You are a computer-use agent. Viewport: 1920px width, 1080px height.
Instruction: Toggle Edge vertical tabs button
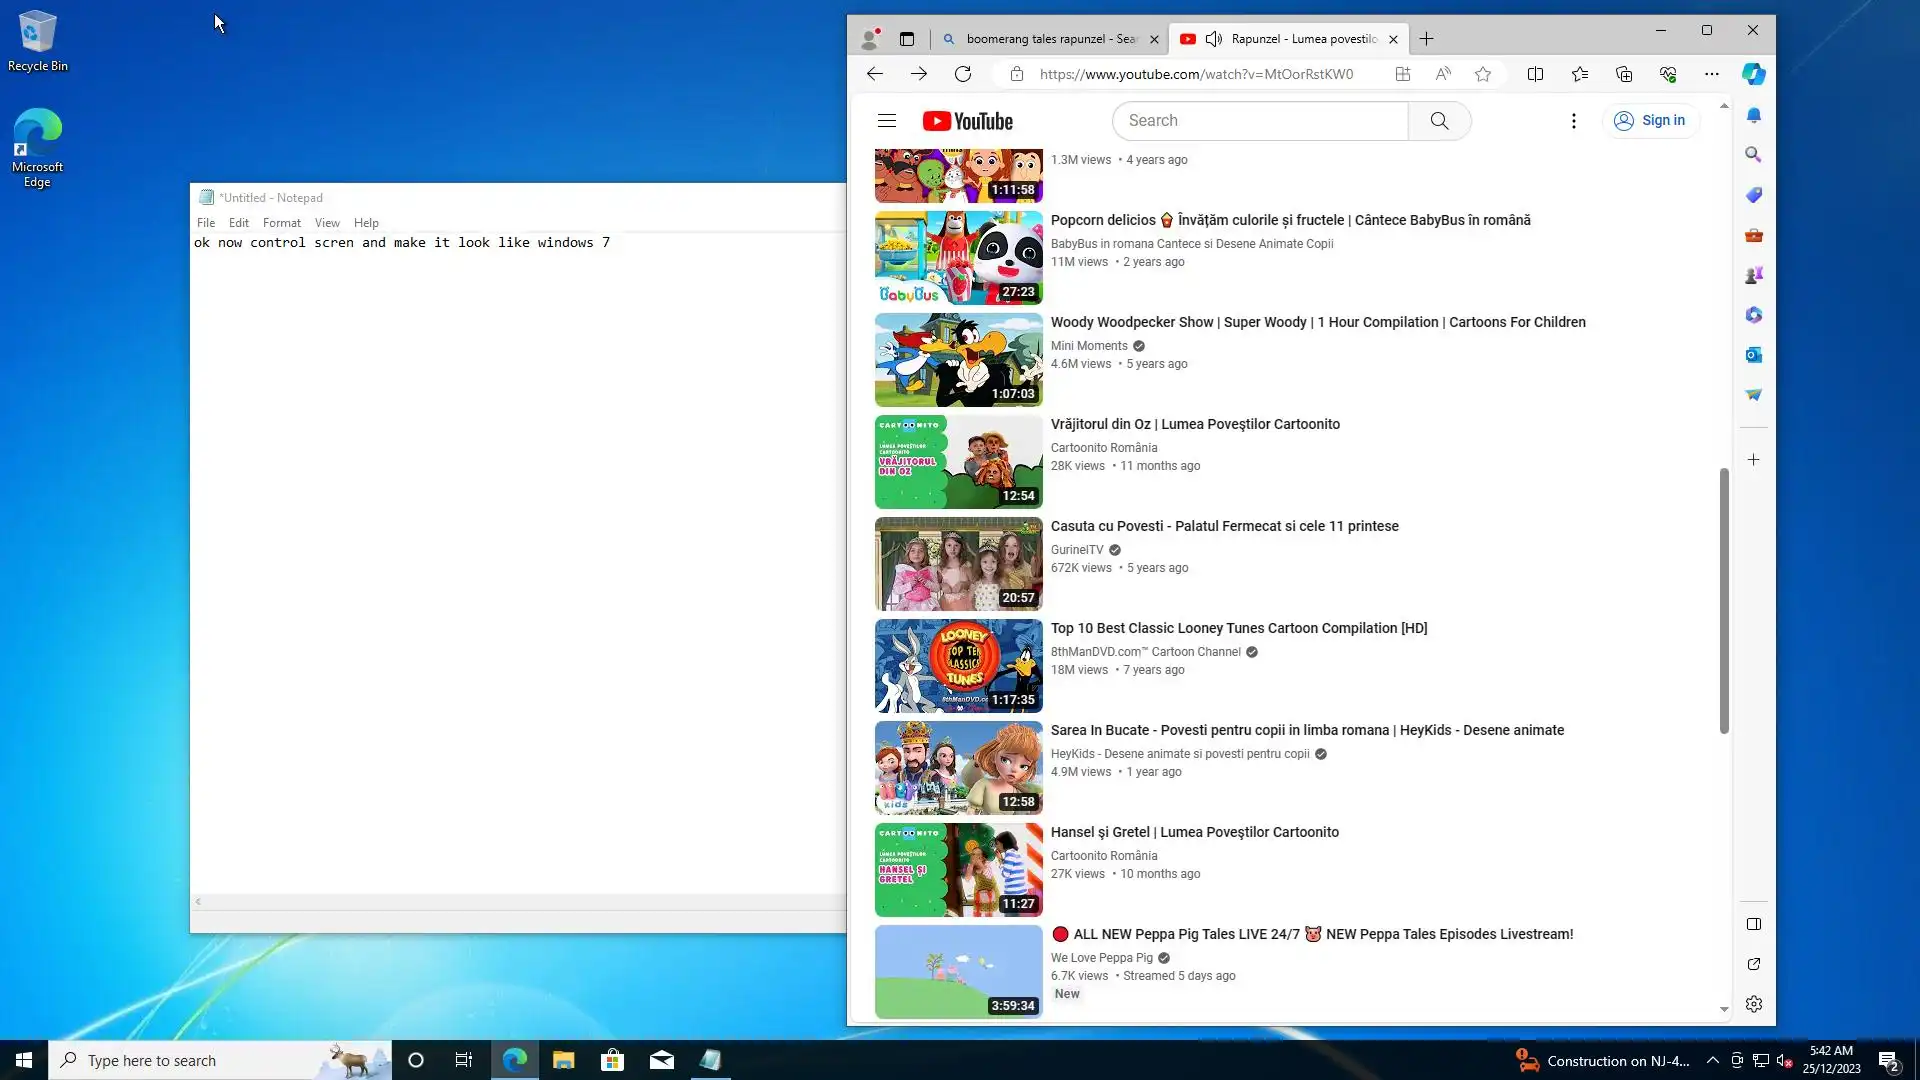coord(906,39)
